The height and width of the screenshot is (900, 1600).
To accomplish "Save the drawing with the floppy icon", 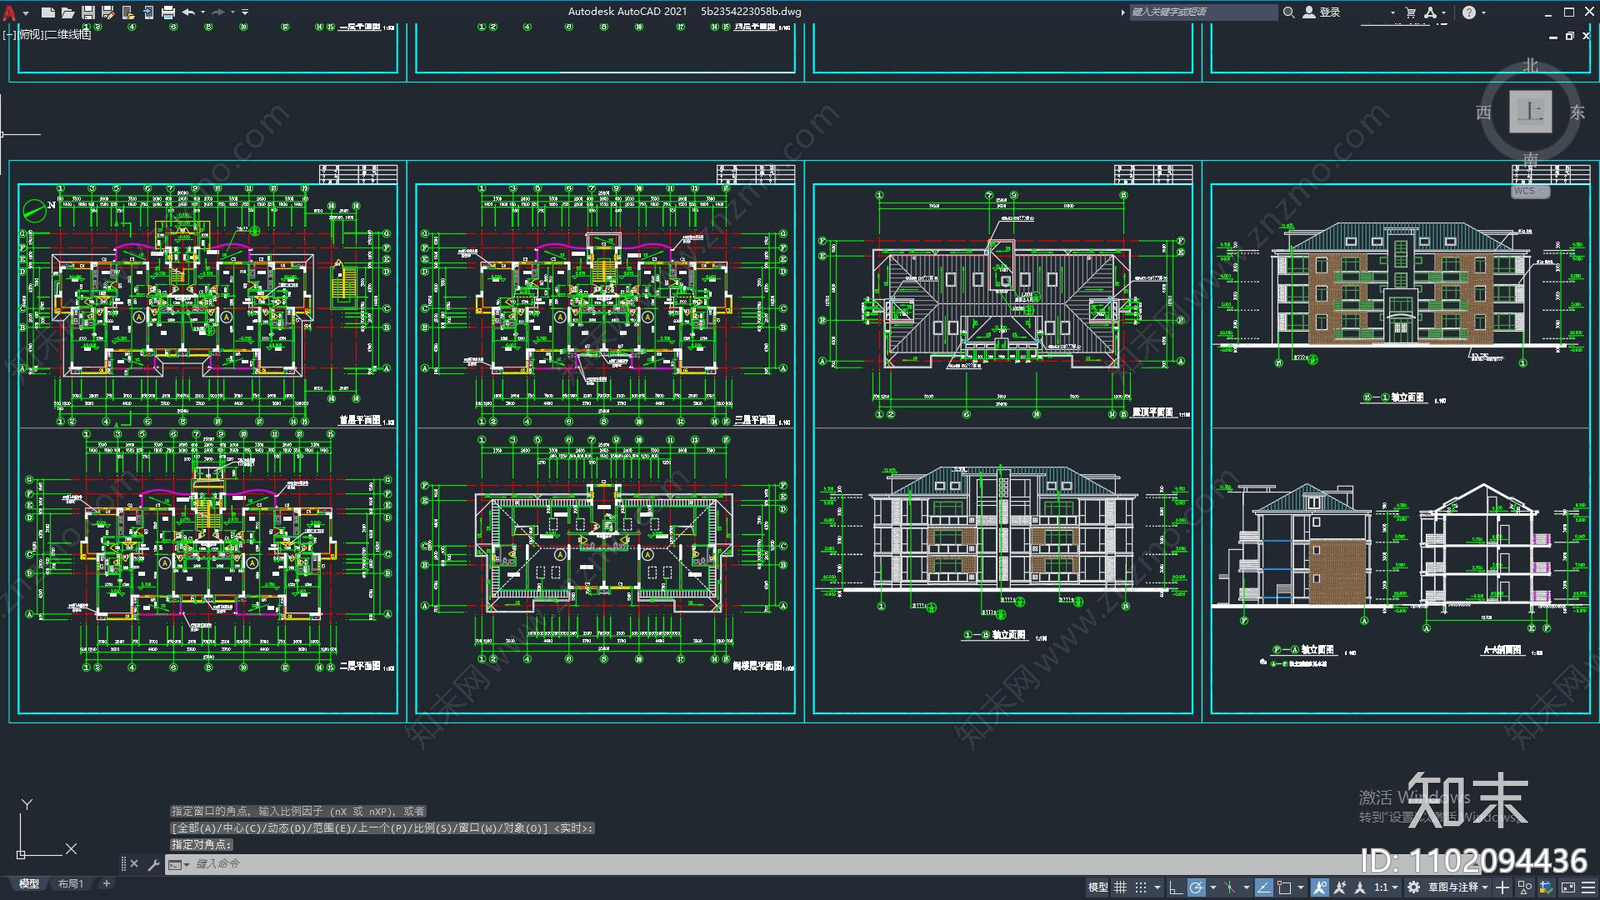I will coord(88,13).
